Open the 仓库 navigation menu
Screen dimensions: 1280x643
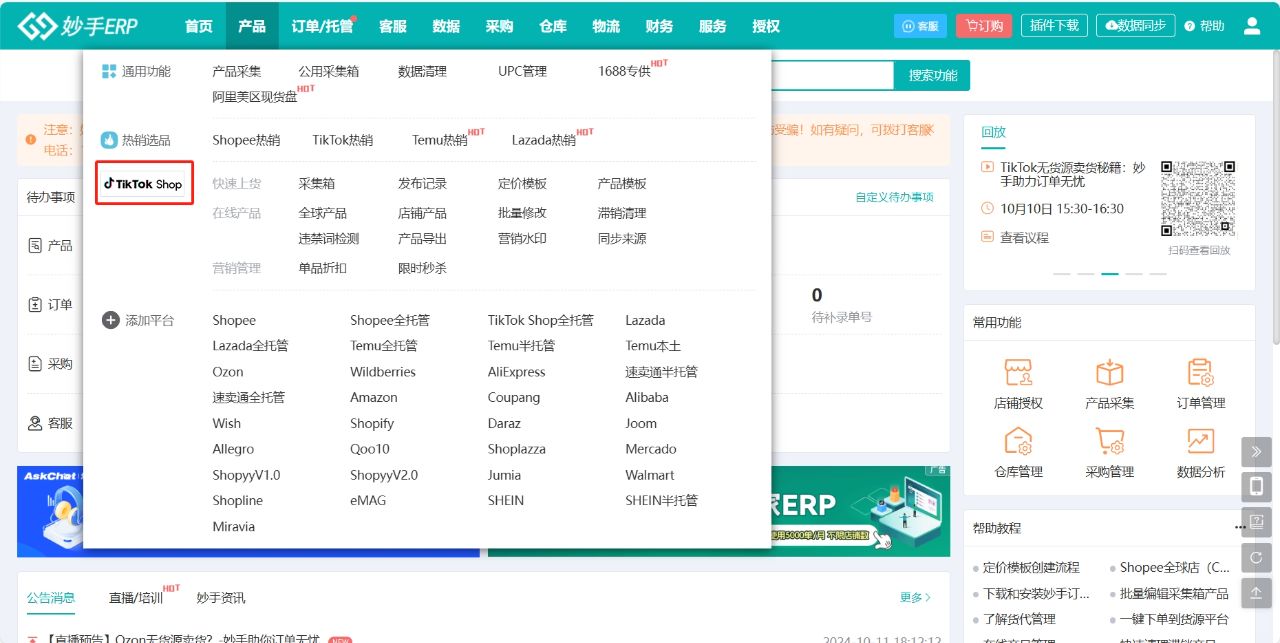553,26
